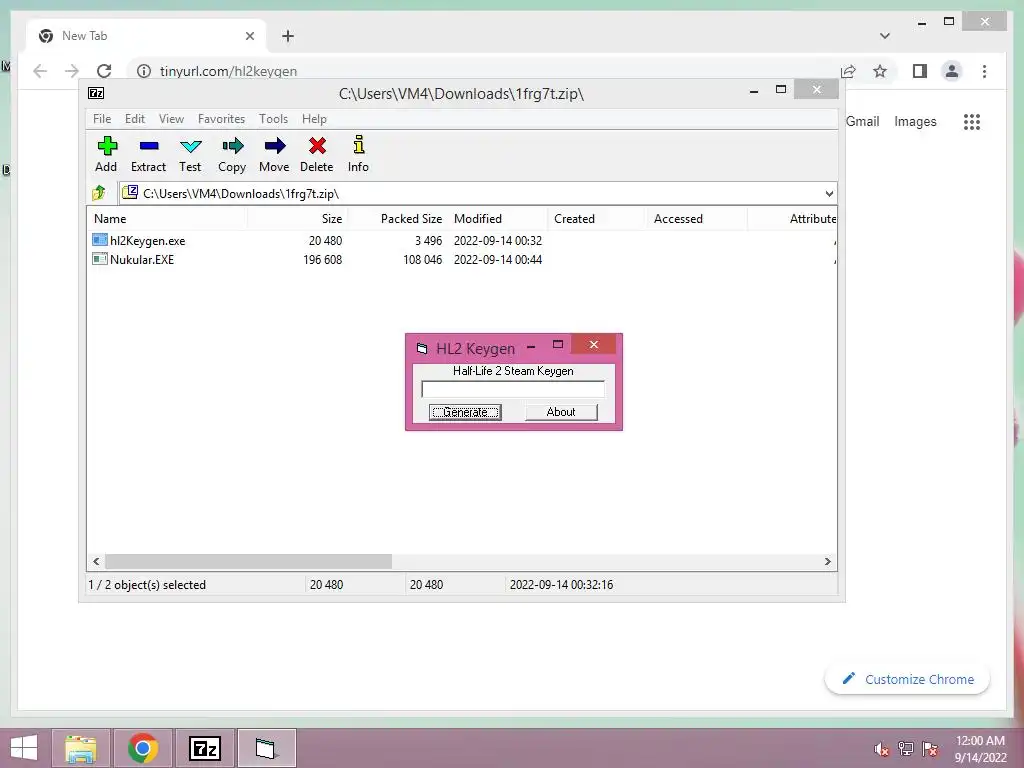Sort by Name column header

[x=167, y=219]
